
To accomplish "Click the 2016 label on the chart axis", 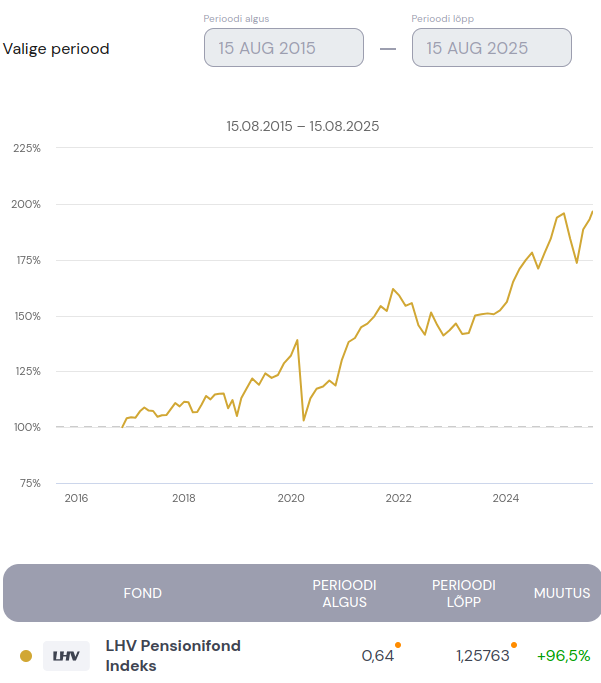I will click(x=76, y=497).
